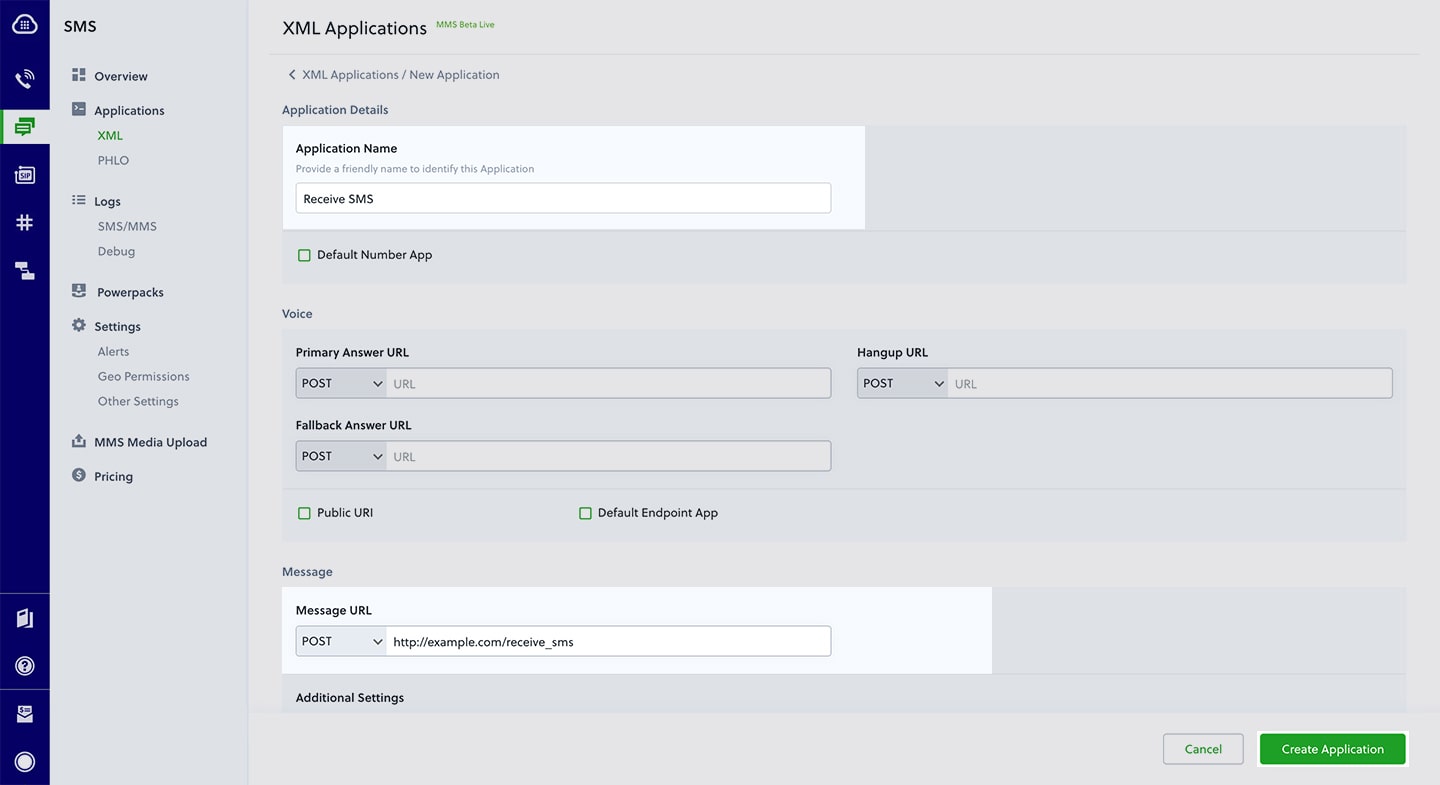Cancel the new application form
The image size is (1440, 785).
pyautogui.click(x=1202, y=748)
